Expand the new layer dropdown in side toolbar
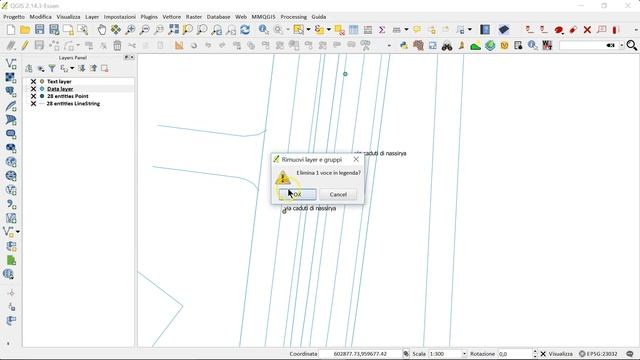This screenshot has width=640, height=360. click(x=18, y=232)
